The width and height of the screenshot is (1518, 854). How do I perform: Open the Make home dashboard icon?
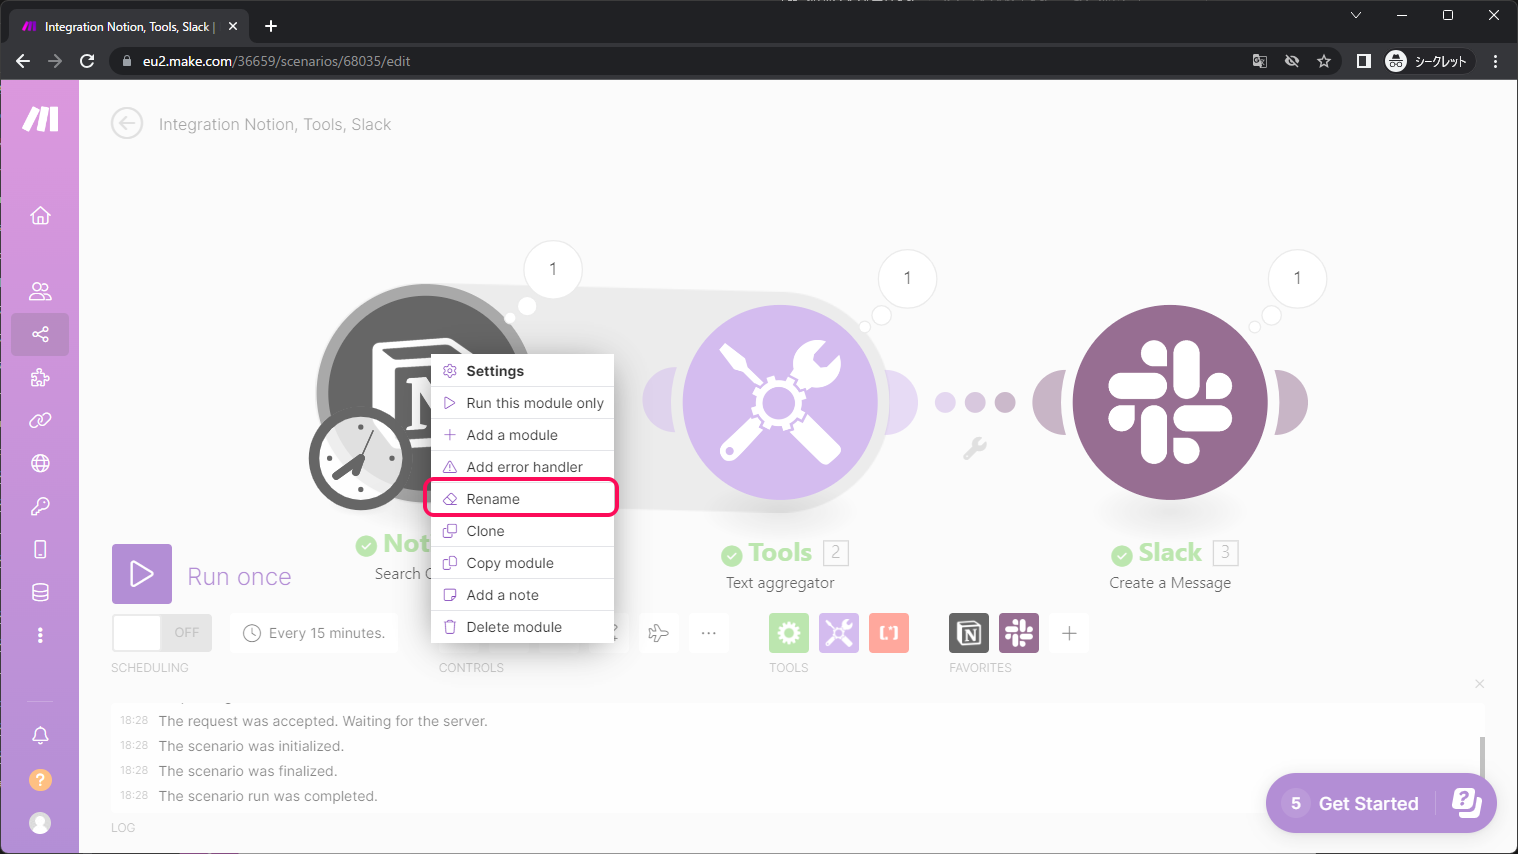pyautogui.click(x=40, y=216)
